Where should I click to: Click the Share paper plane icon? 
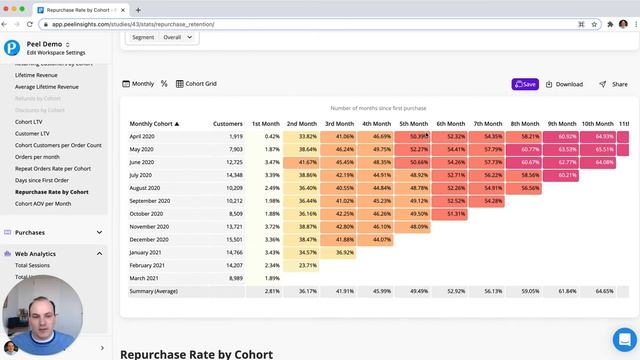click(x=602, y=84)
